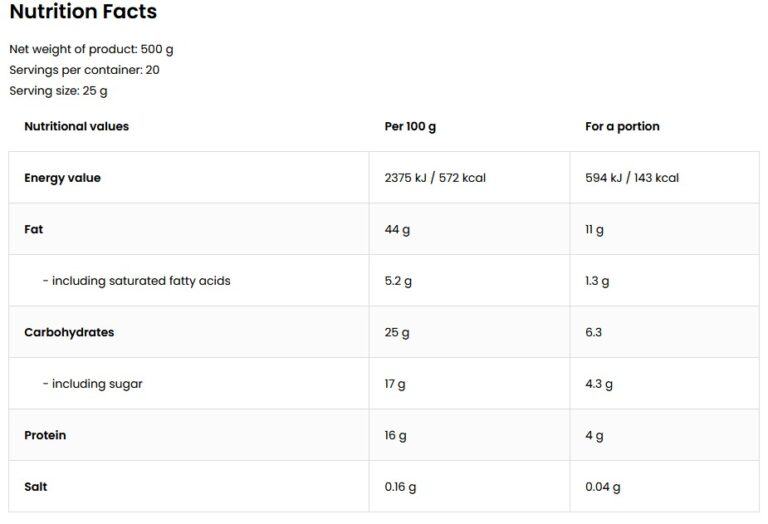Click the For a portion column header
The width and height of the screenshot is (768, 524).
pyautogui.click(x=622, y=127)
